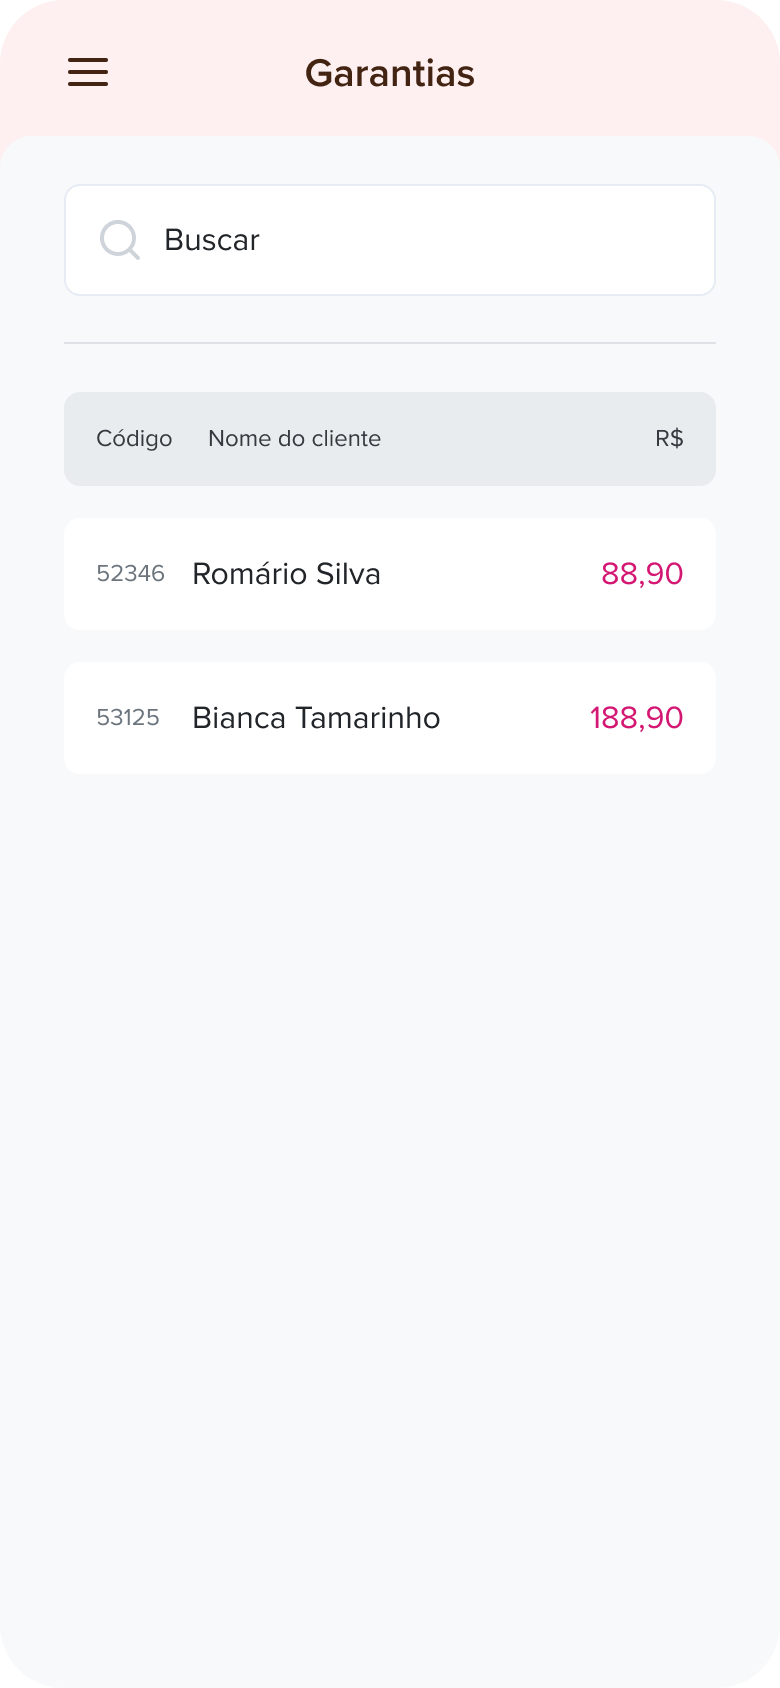
Task: Click blank header space left of R$
Action: [x=520, y=439]
